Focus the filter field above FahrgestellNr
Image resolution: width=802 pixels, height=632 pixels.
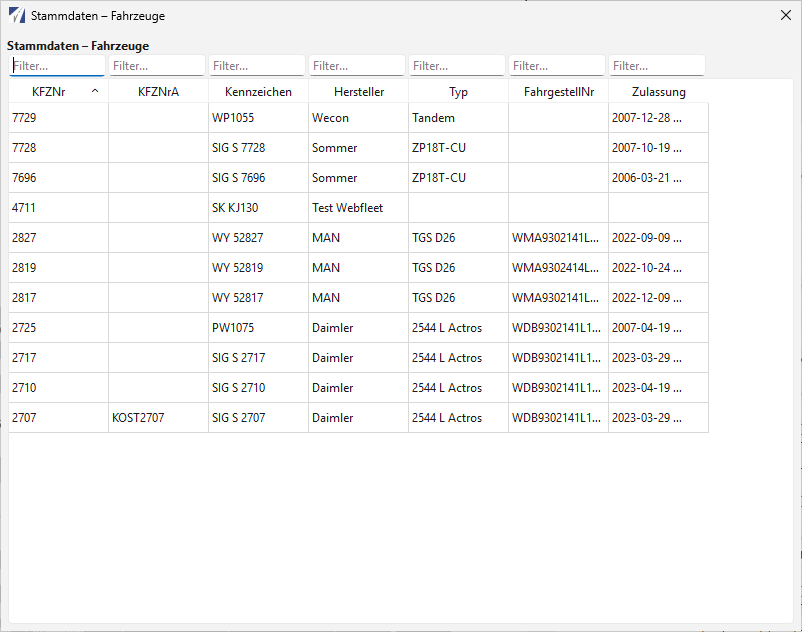click(x=557, y=66)
